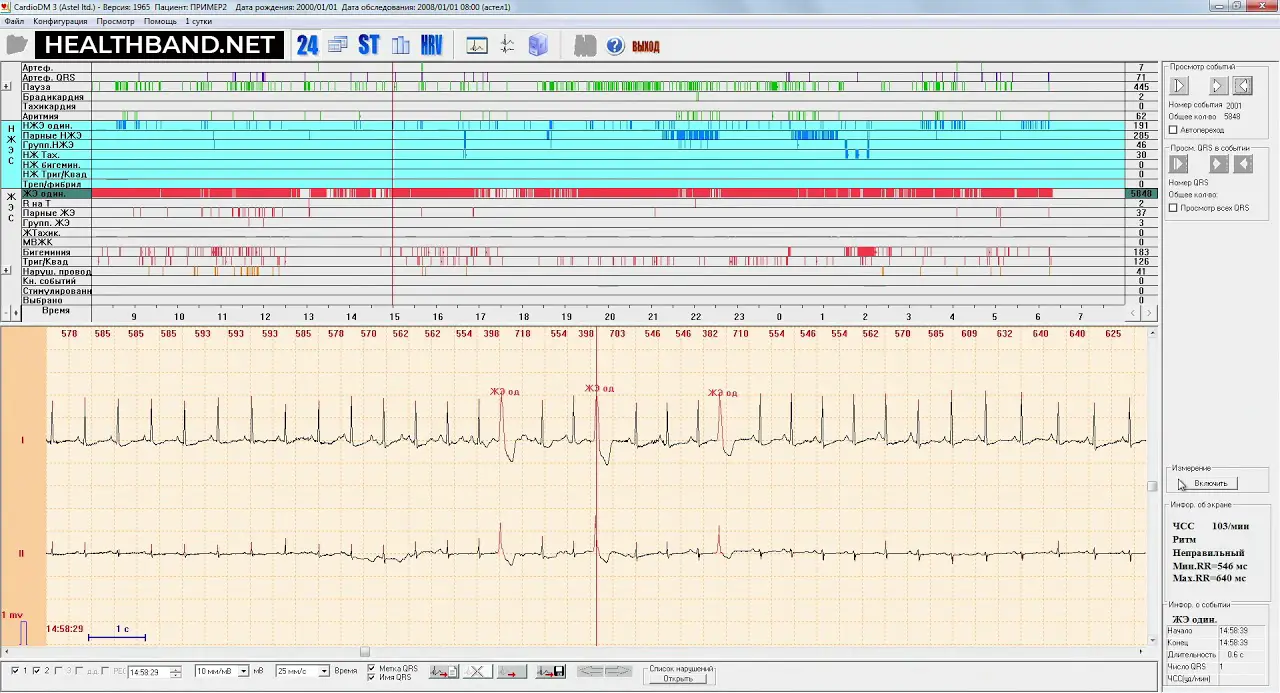Toggle the Метка QRS checkbox
Screen dimensions: 1280x693
(x=372, y=668)
